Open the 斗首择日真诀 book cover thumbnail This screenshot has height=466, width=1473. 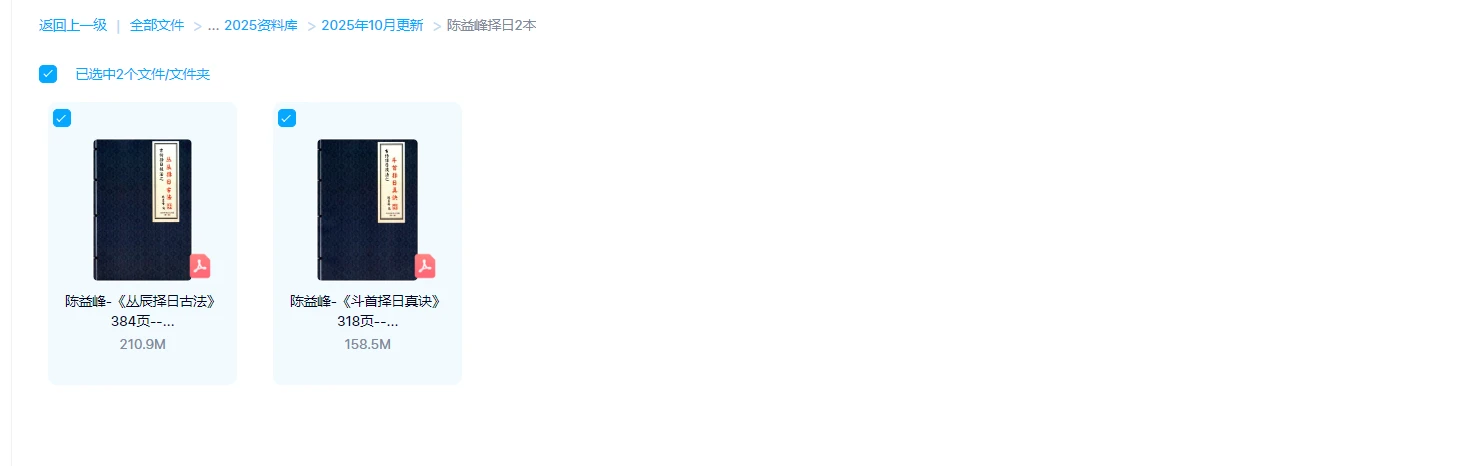click(368, 210)
